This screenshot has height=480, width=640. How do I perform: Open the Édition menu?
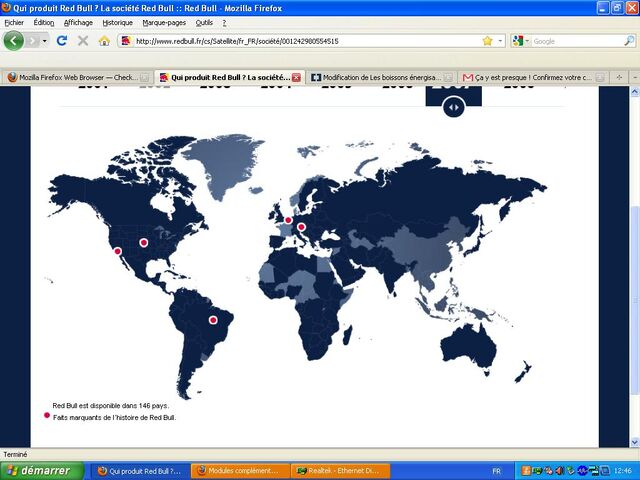click(44, 23)
